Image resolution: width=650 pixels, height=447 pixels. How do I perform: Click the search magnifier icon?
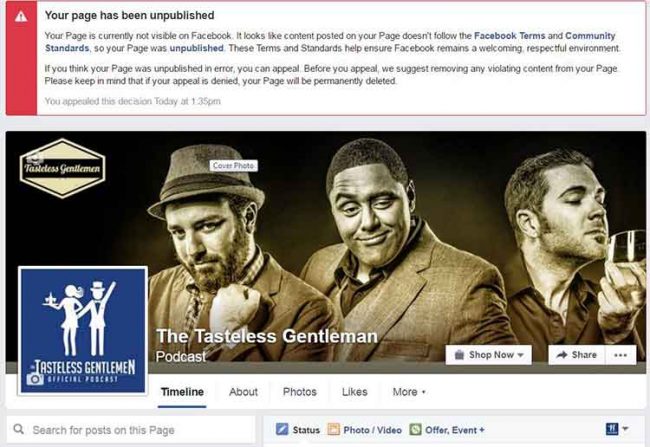tap(18, 429)
